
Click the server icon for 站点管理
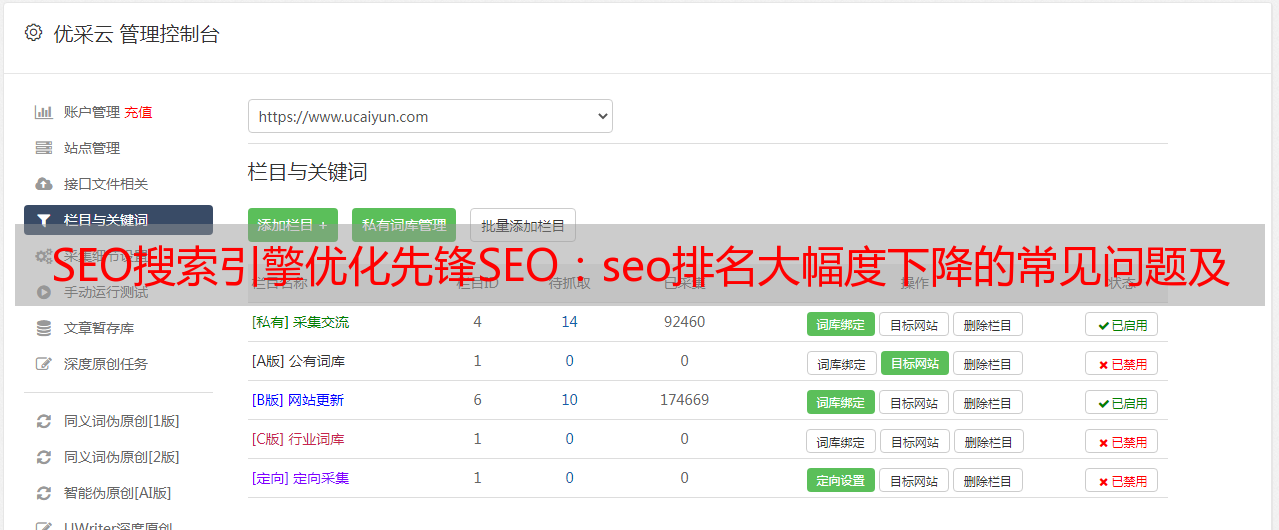[x=44, y=148]
